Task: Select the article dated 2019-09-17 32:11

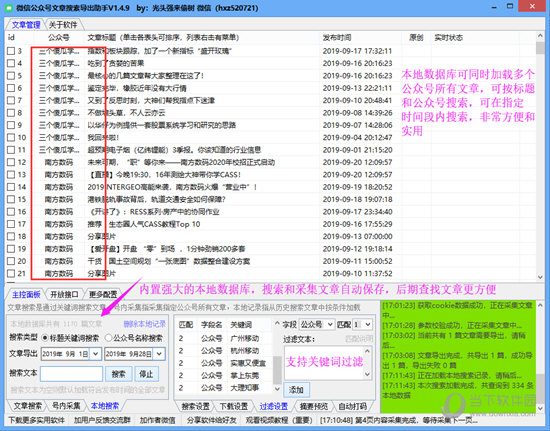Action: (x=271, y=51)
